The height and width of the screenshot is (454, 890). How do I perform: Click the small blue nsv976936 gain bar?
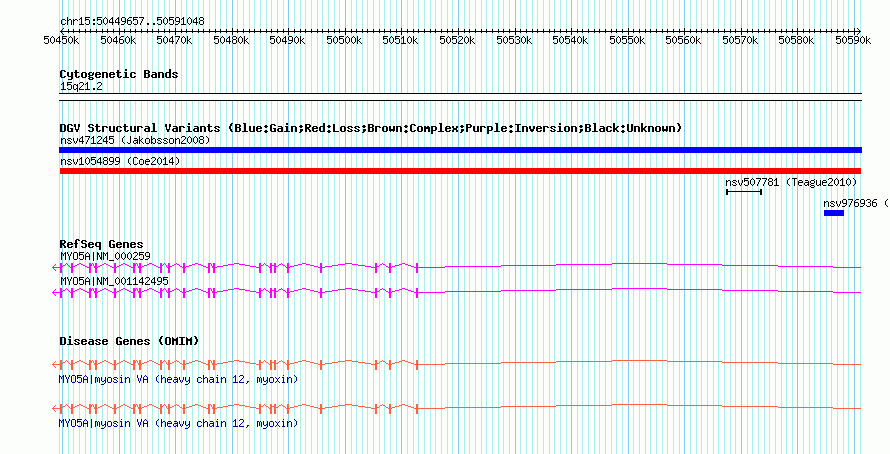(834, 213)
